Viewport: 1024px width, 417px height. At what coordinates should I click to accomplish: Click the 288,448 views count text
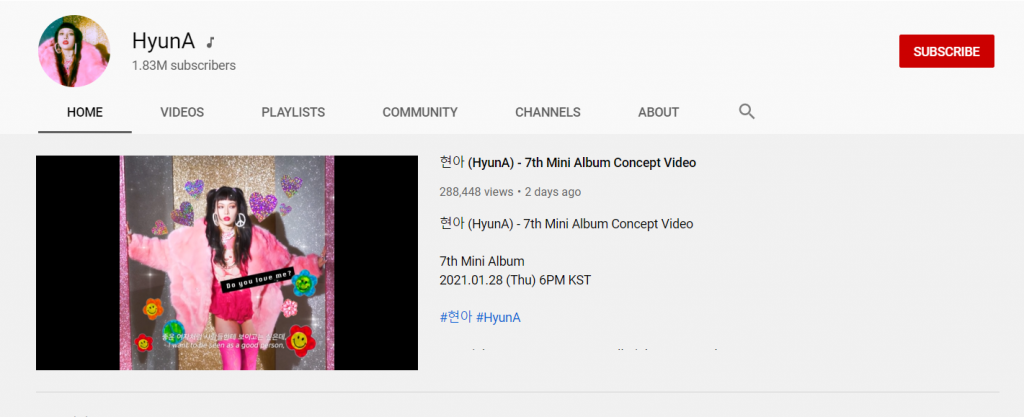[476, 192]
